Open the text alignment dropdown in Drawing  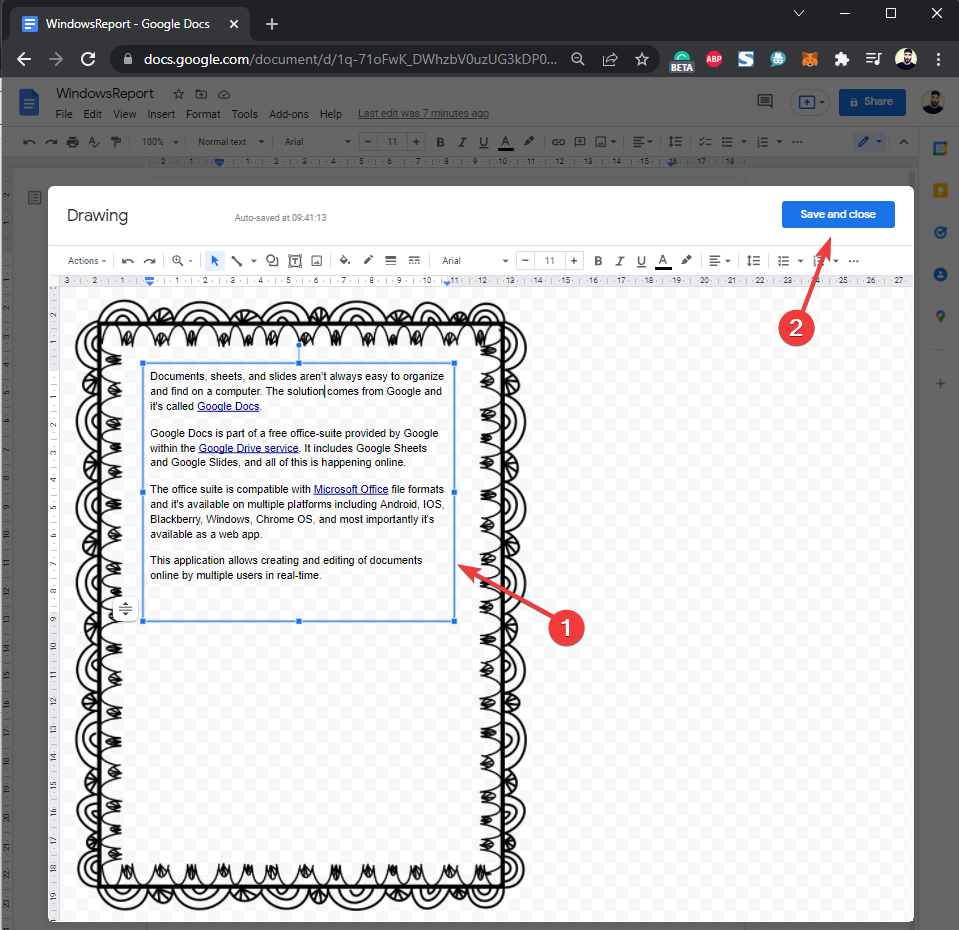[719, 261]
